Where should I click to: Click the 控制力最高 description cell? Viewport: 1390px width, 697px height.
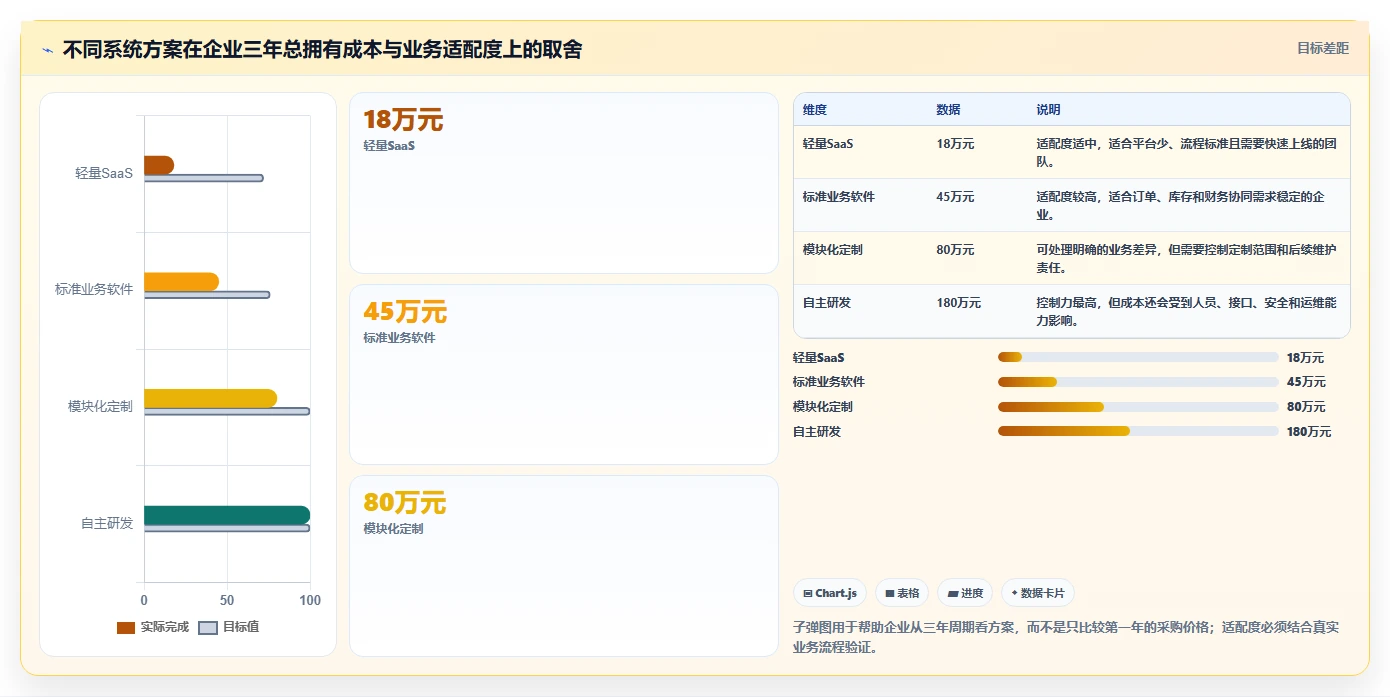coord(1187,311)
